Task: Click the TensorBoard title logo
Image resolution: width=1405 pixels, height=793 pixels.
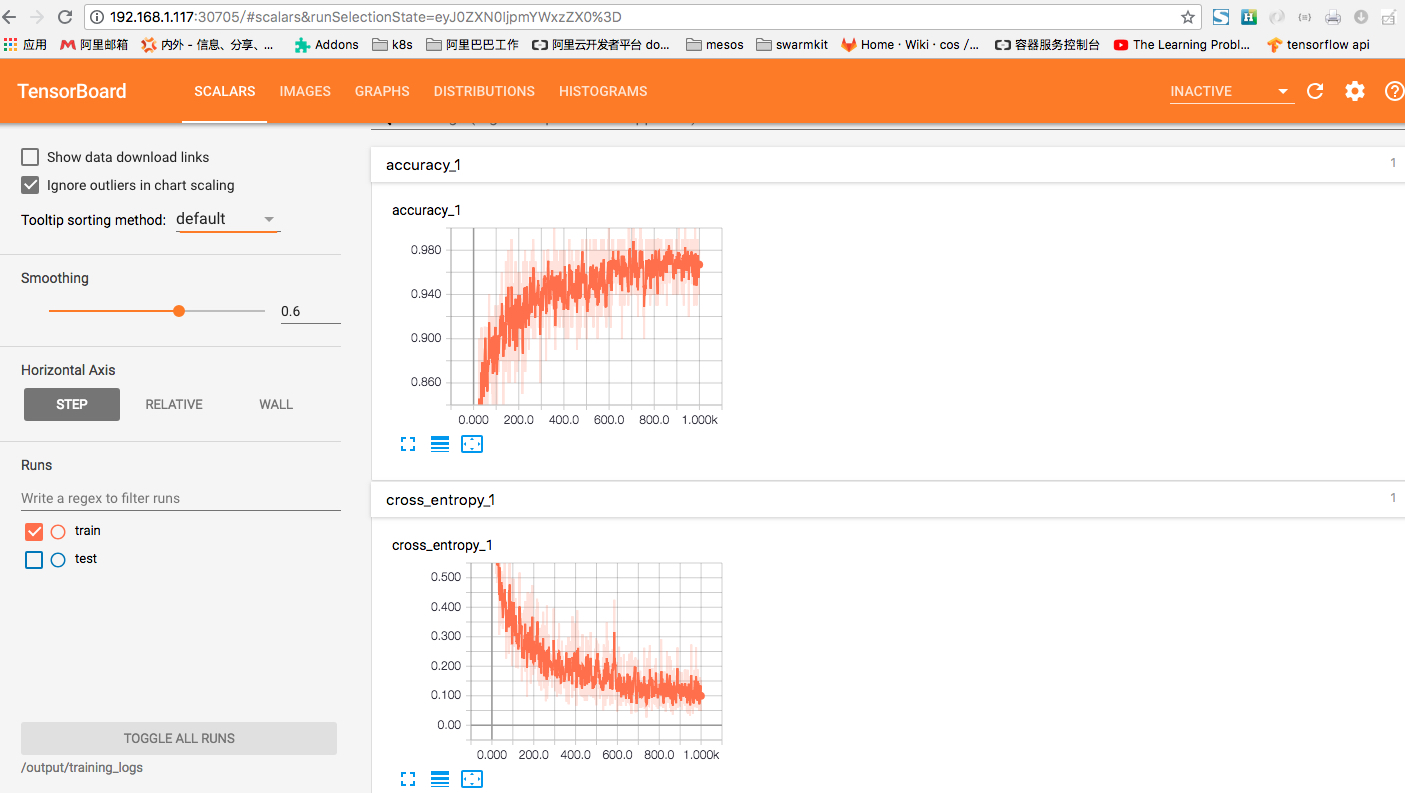Action: point(72,91)
